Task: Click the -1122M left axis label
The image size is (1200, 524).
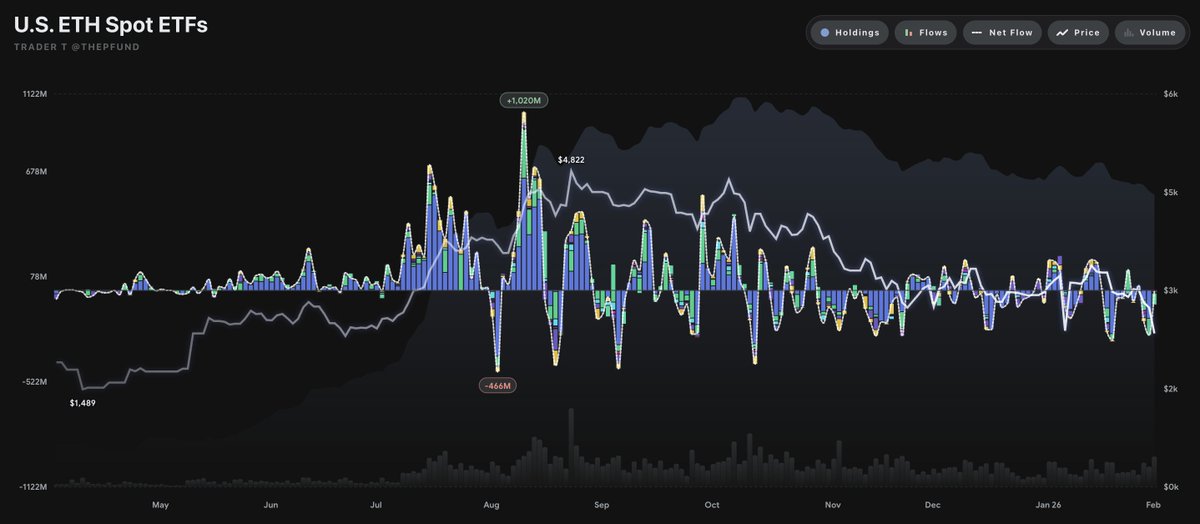Action: click(x=33, y=486)
